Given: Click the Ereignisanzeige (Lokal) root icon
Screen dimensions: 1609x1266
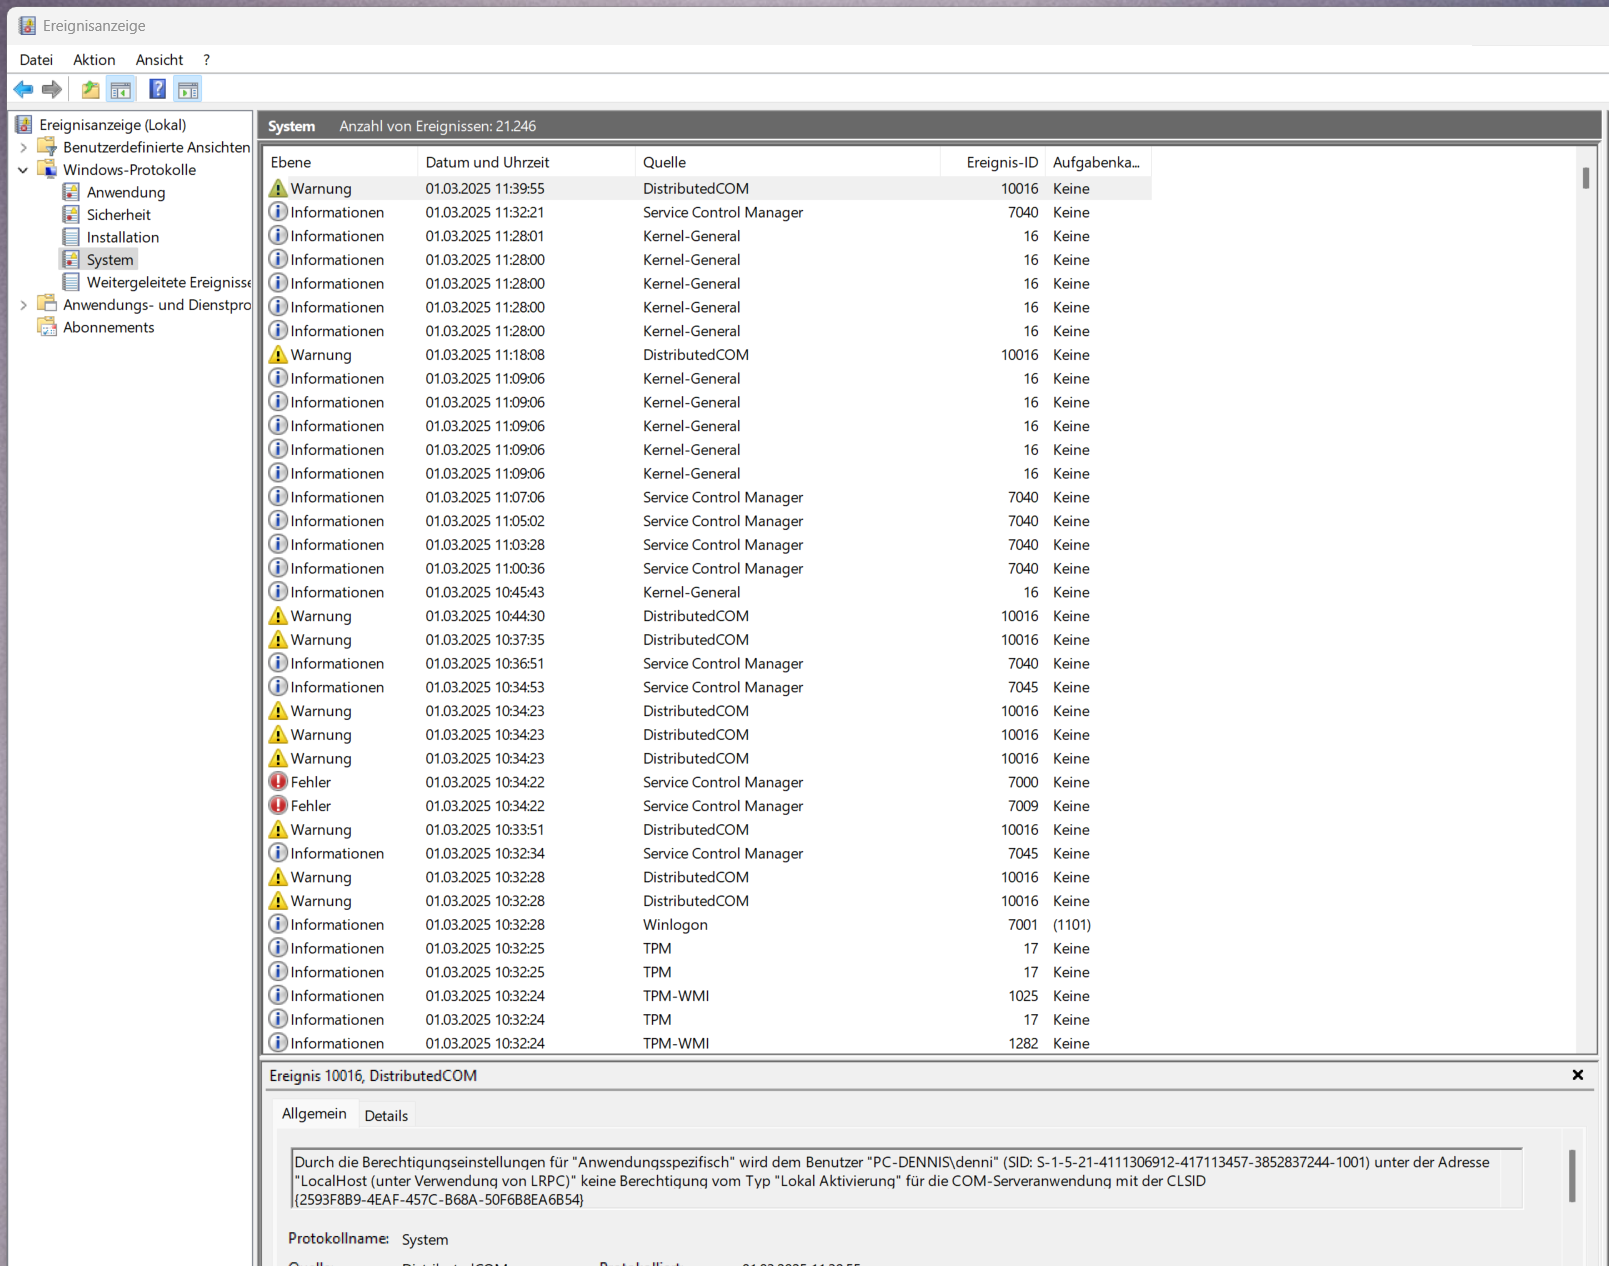Looking at the screenshot, I should pos(24,125).
